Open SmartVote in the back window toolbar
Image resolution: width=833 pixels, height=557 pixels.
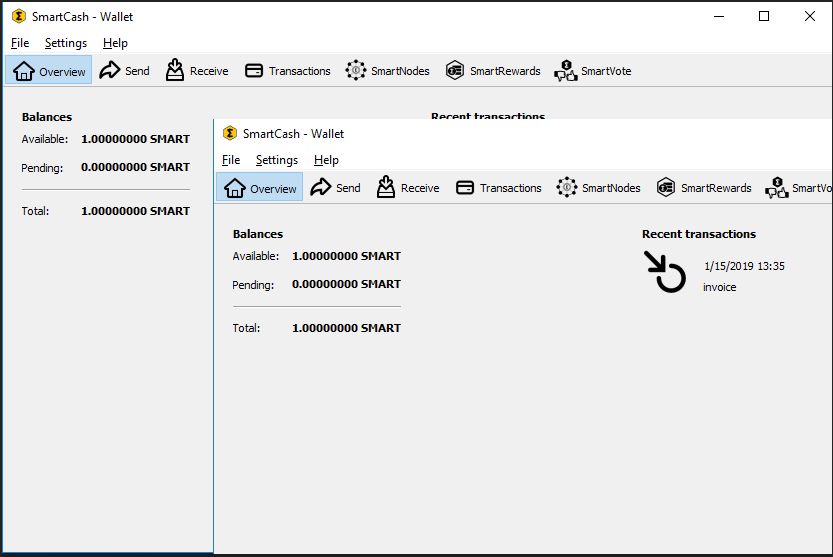click(593, 71)
